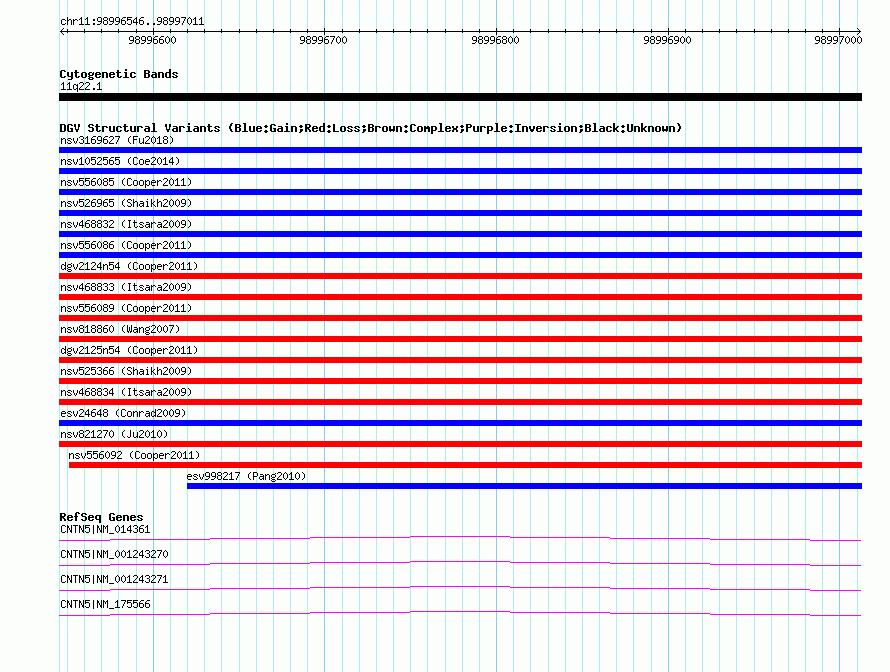Click the red bar under nsv468833
This screenshot has height=672, width=890.
(460, 297)
